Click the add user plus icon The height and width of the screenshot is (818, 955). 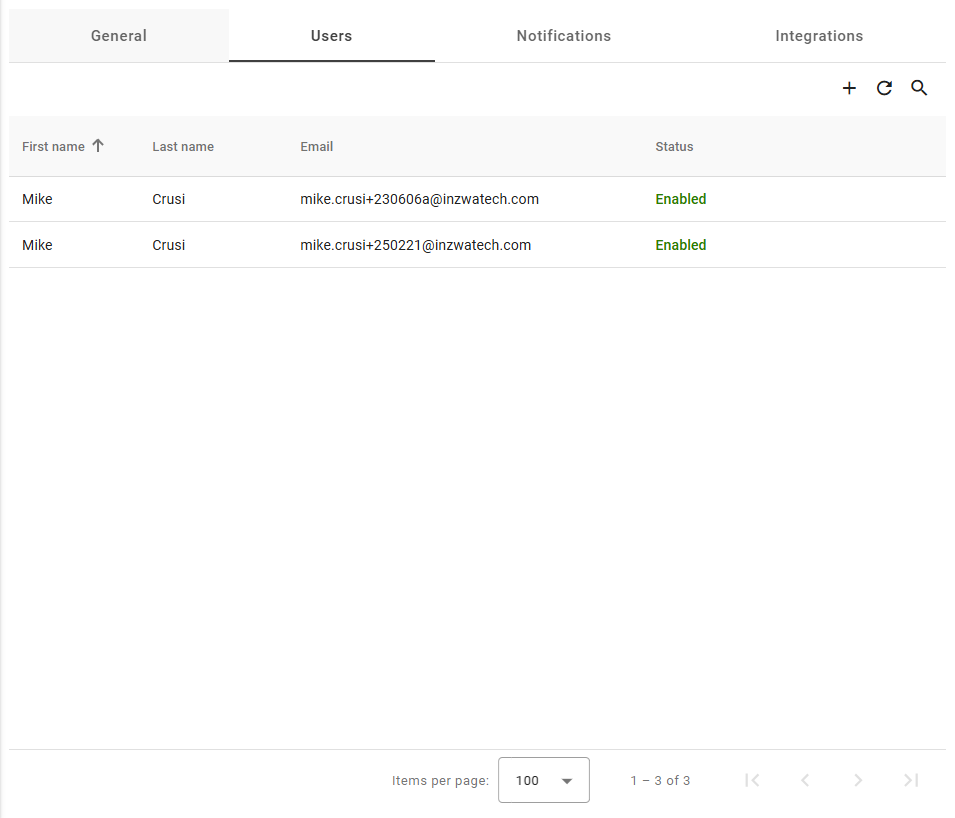click(849, 88)
